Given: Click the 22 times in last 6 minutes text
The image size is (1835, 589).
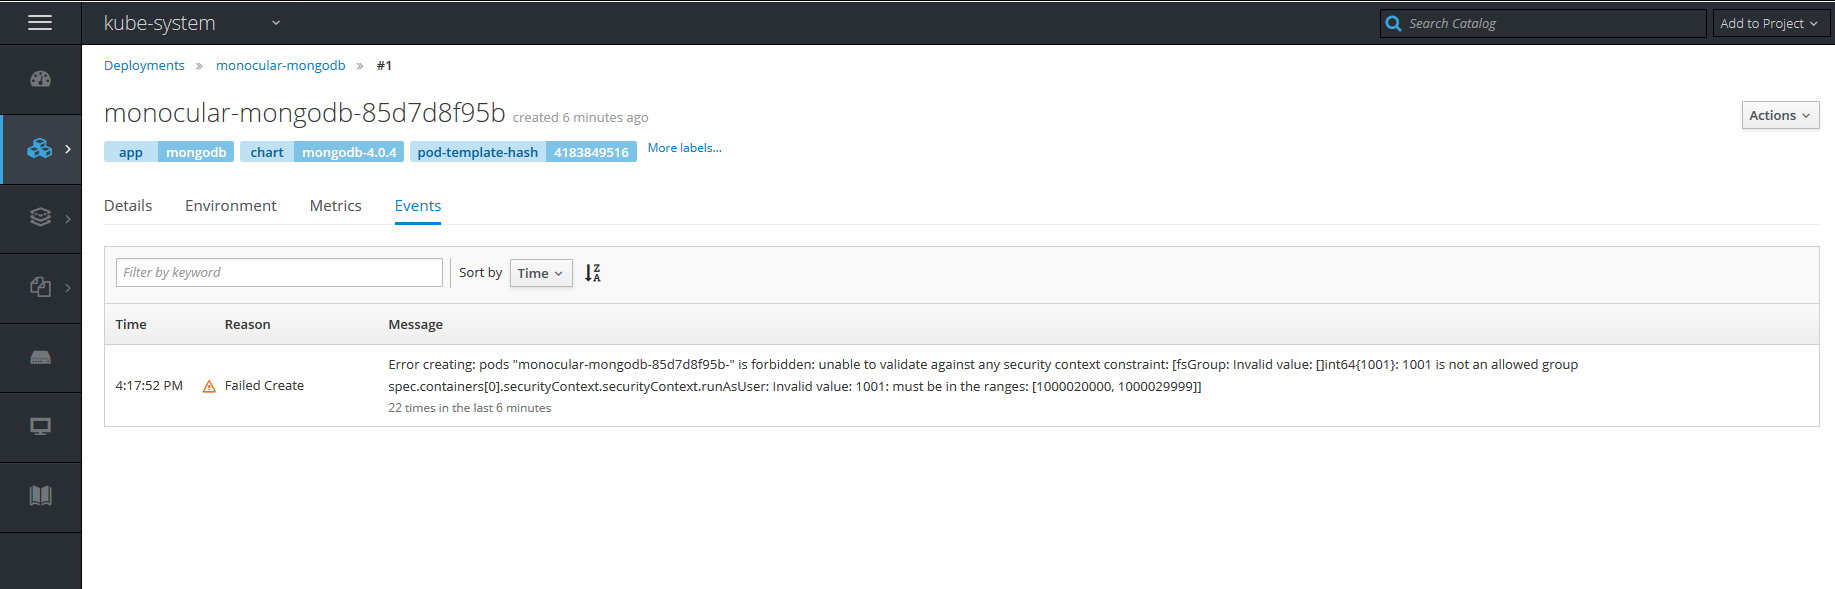Looking at the screenshot, I should pyautogui.click(x=470, y=408).
